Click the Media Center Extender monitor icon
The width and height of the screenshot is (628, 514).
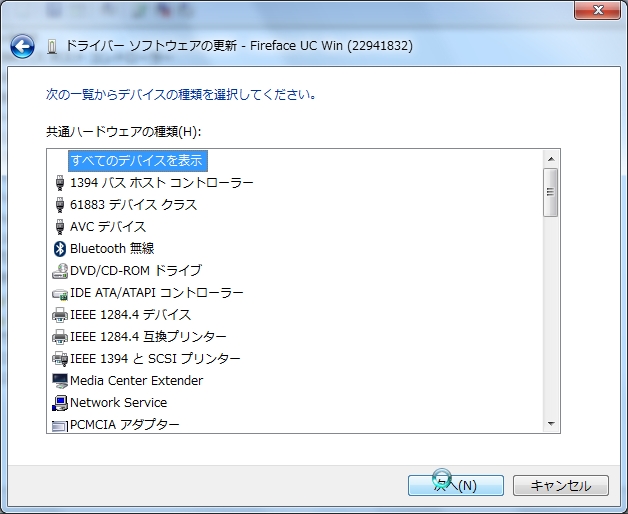pos(59,380)
